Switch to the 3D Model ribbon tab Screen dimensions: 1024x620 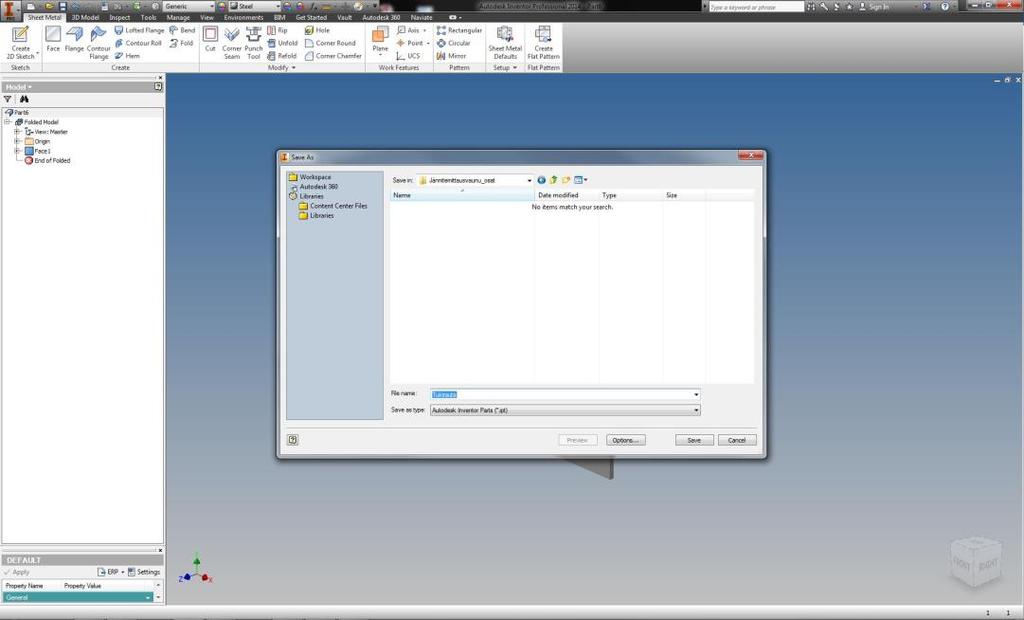85,18
